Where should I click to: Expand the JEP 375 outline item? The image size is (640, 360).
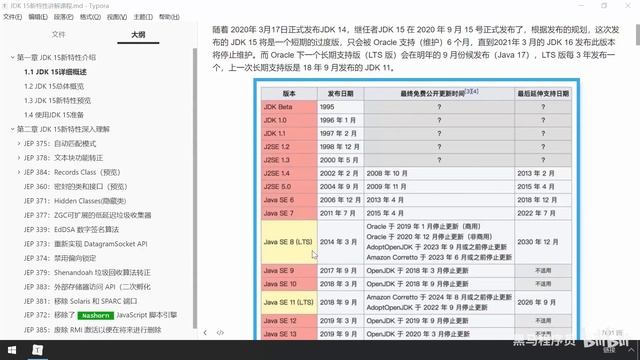point(19,143)
